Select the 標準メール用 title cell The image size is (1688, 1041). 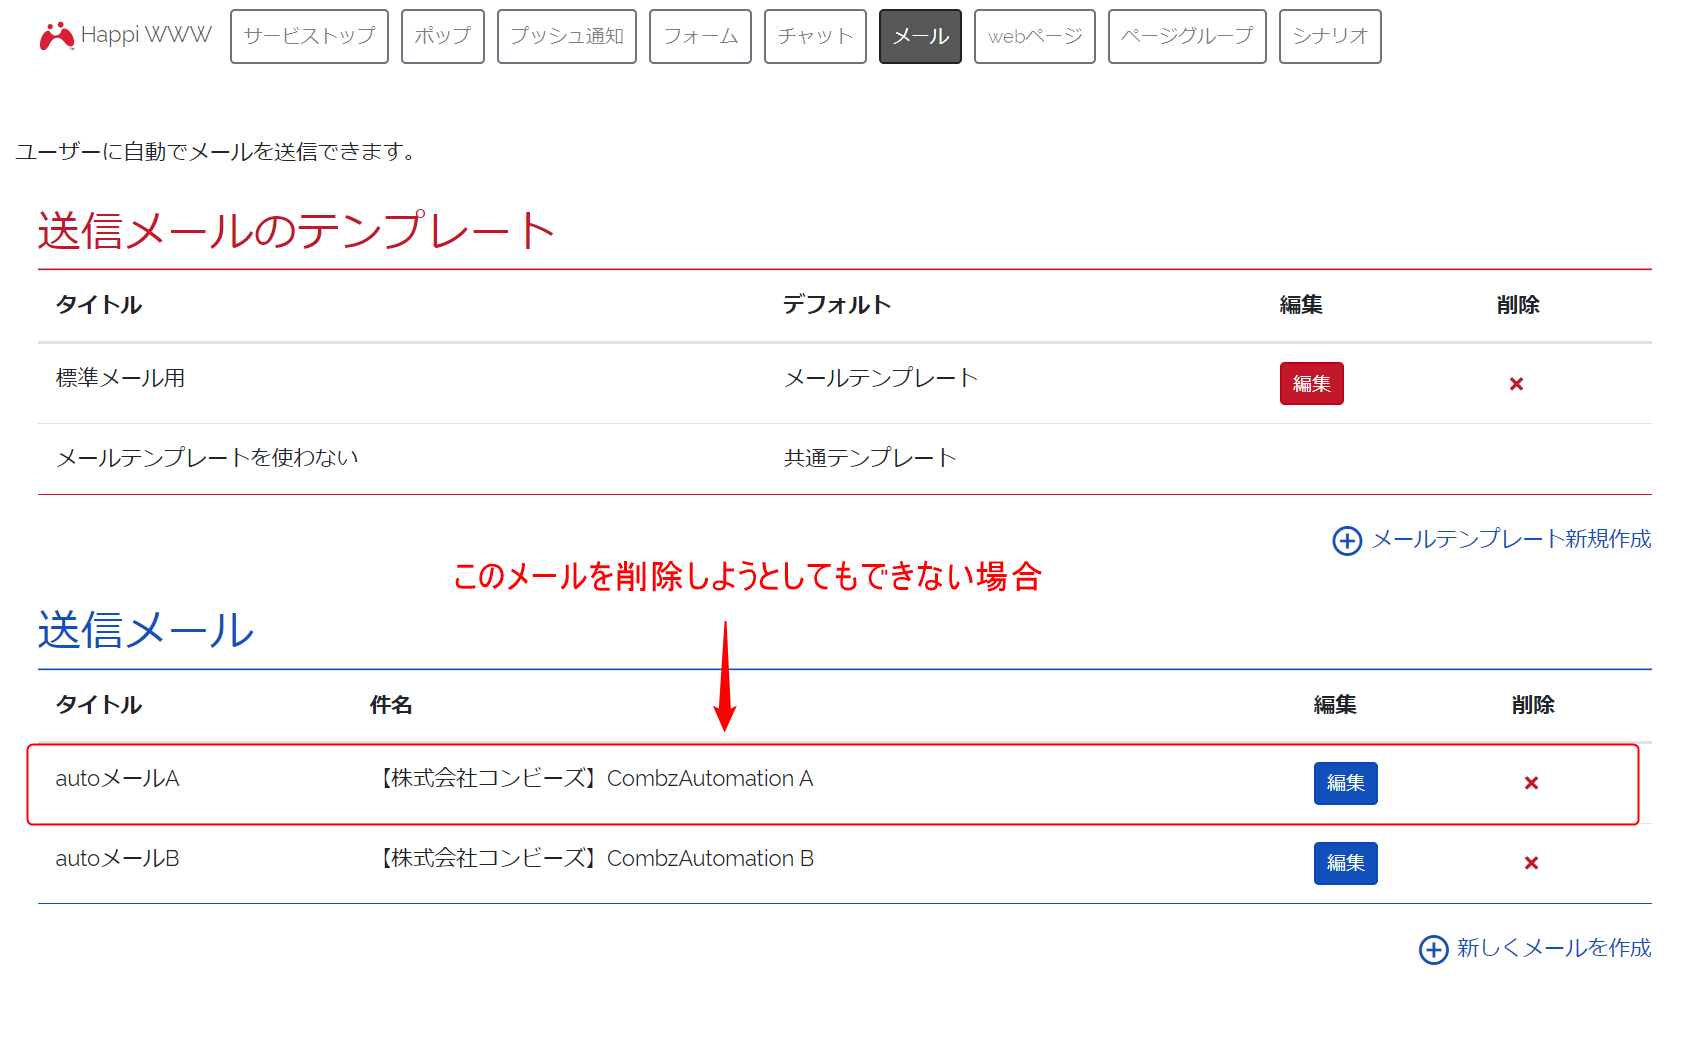[120, 378]
